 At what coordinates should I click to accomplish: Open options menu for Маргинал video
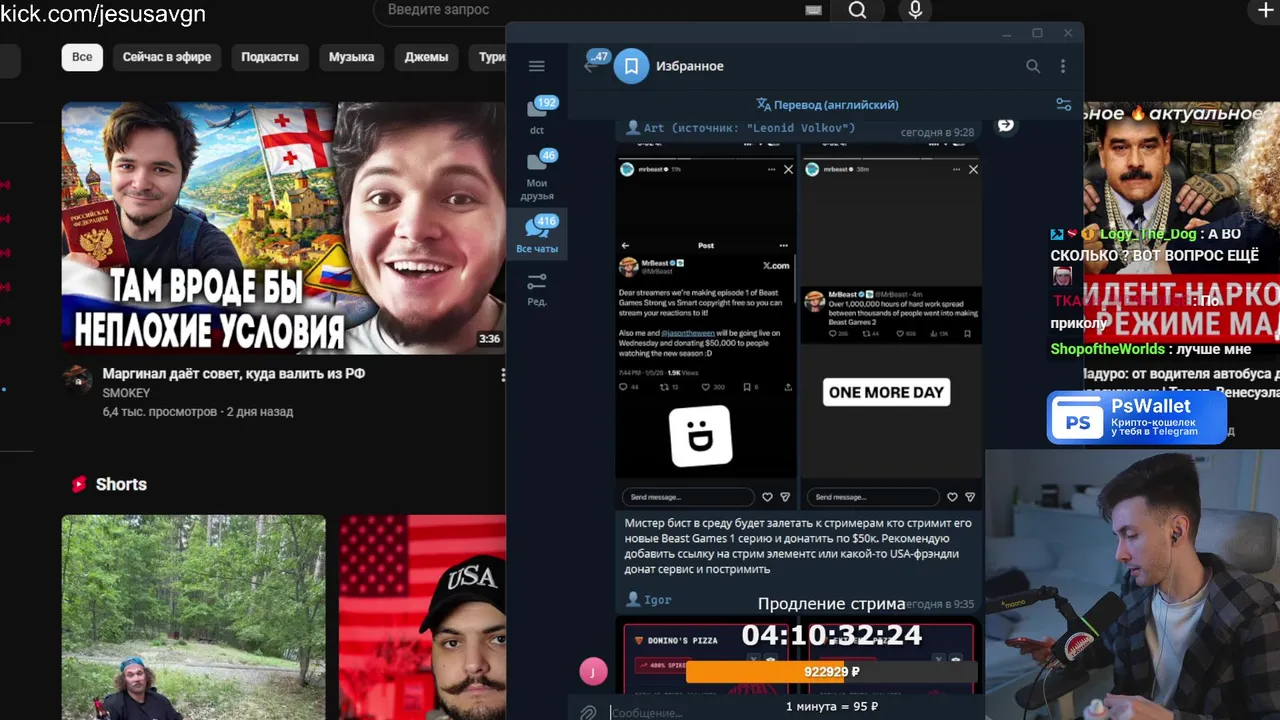pyautogui.click(x=503, y=375)
